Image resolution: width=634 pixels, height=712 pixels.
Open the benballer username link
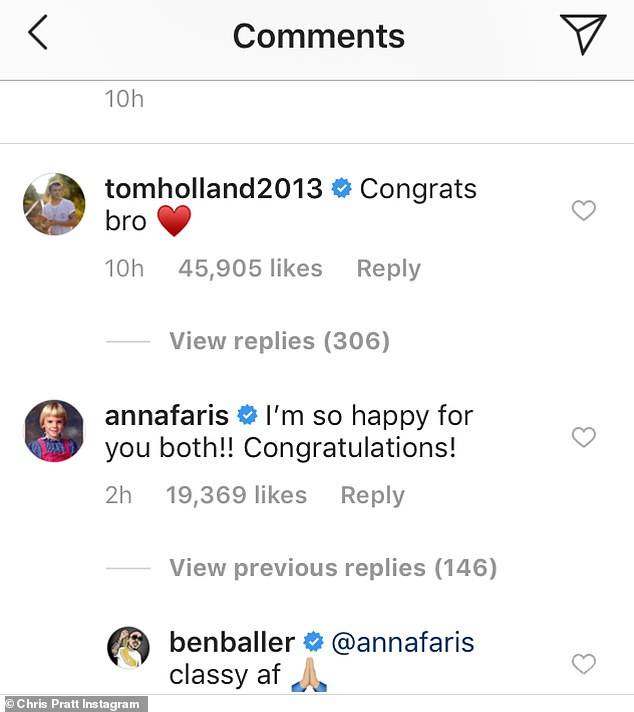232,642
